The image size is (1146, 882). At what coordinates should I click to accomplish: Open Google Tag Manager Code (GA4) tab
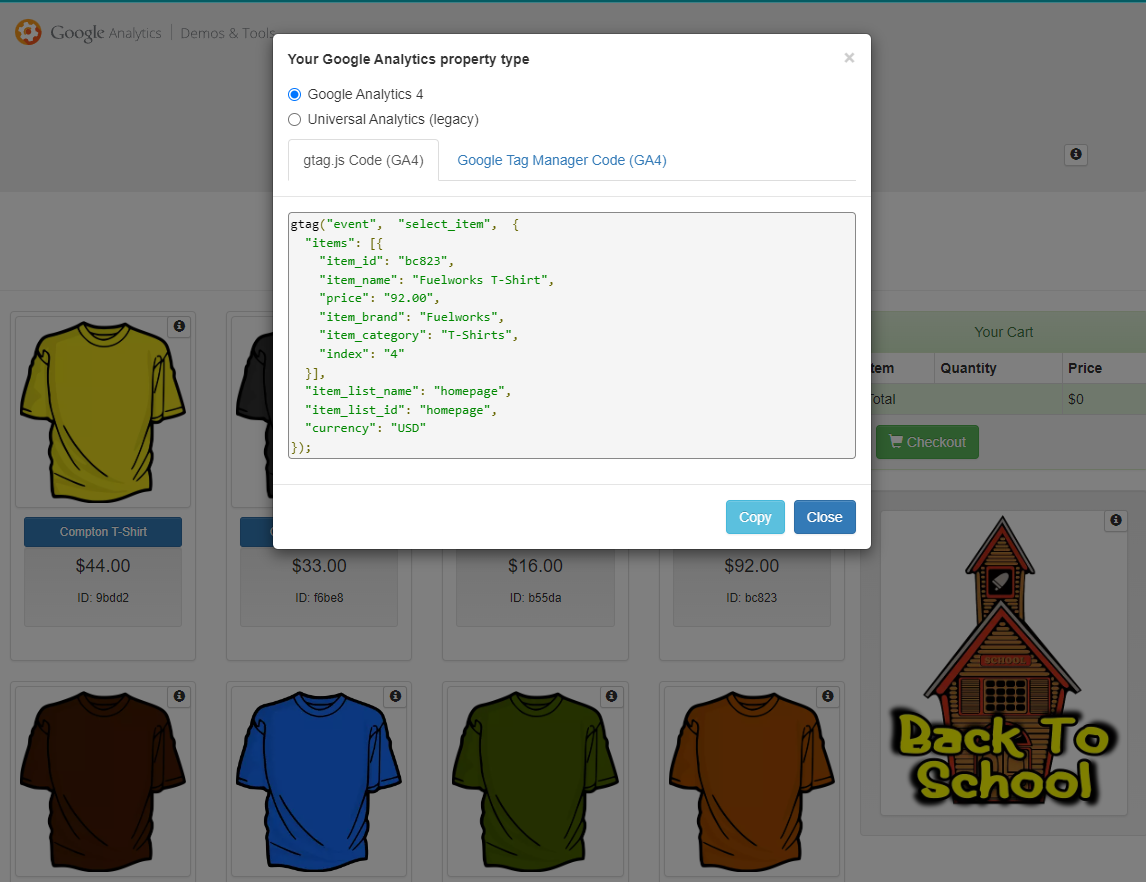[x=561, y=160]
